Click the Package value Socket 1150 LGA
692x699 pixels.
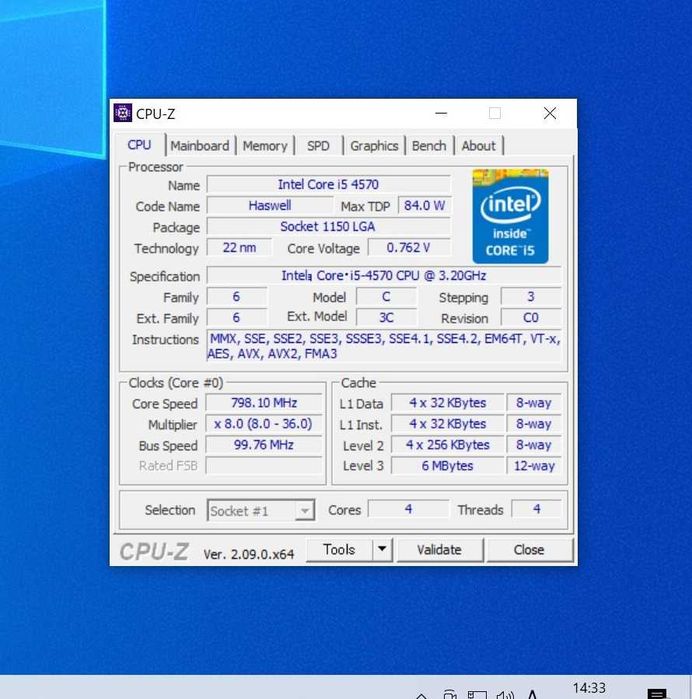click(329, 226)
